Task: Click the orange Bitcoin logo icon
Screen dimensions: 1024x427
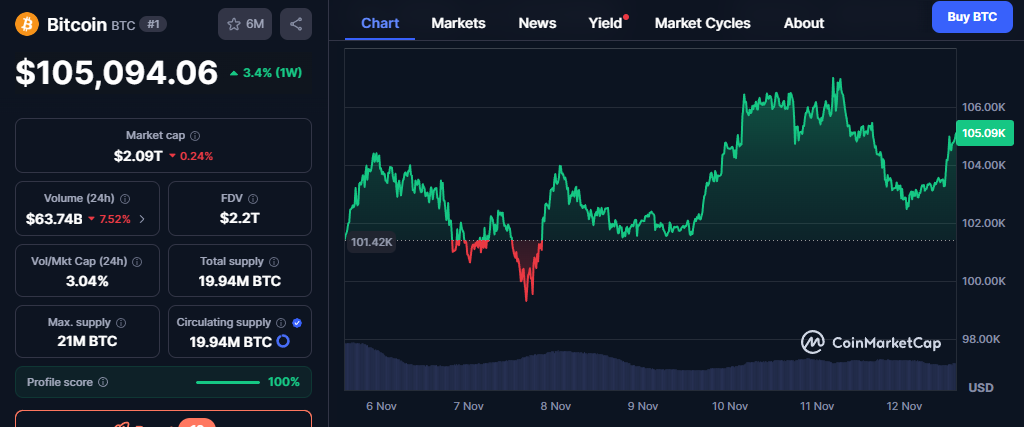Action: click(x=28, y=23)
